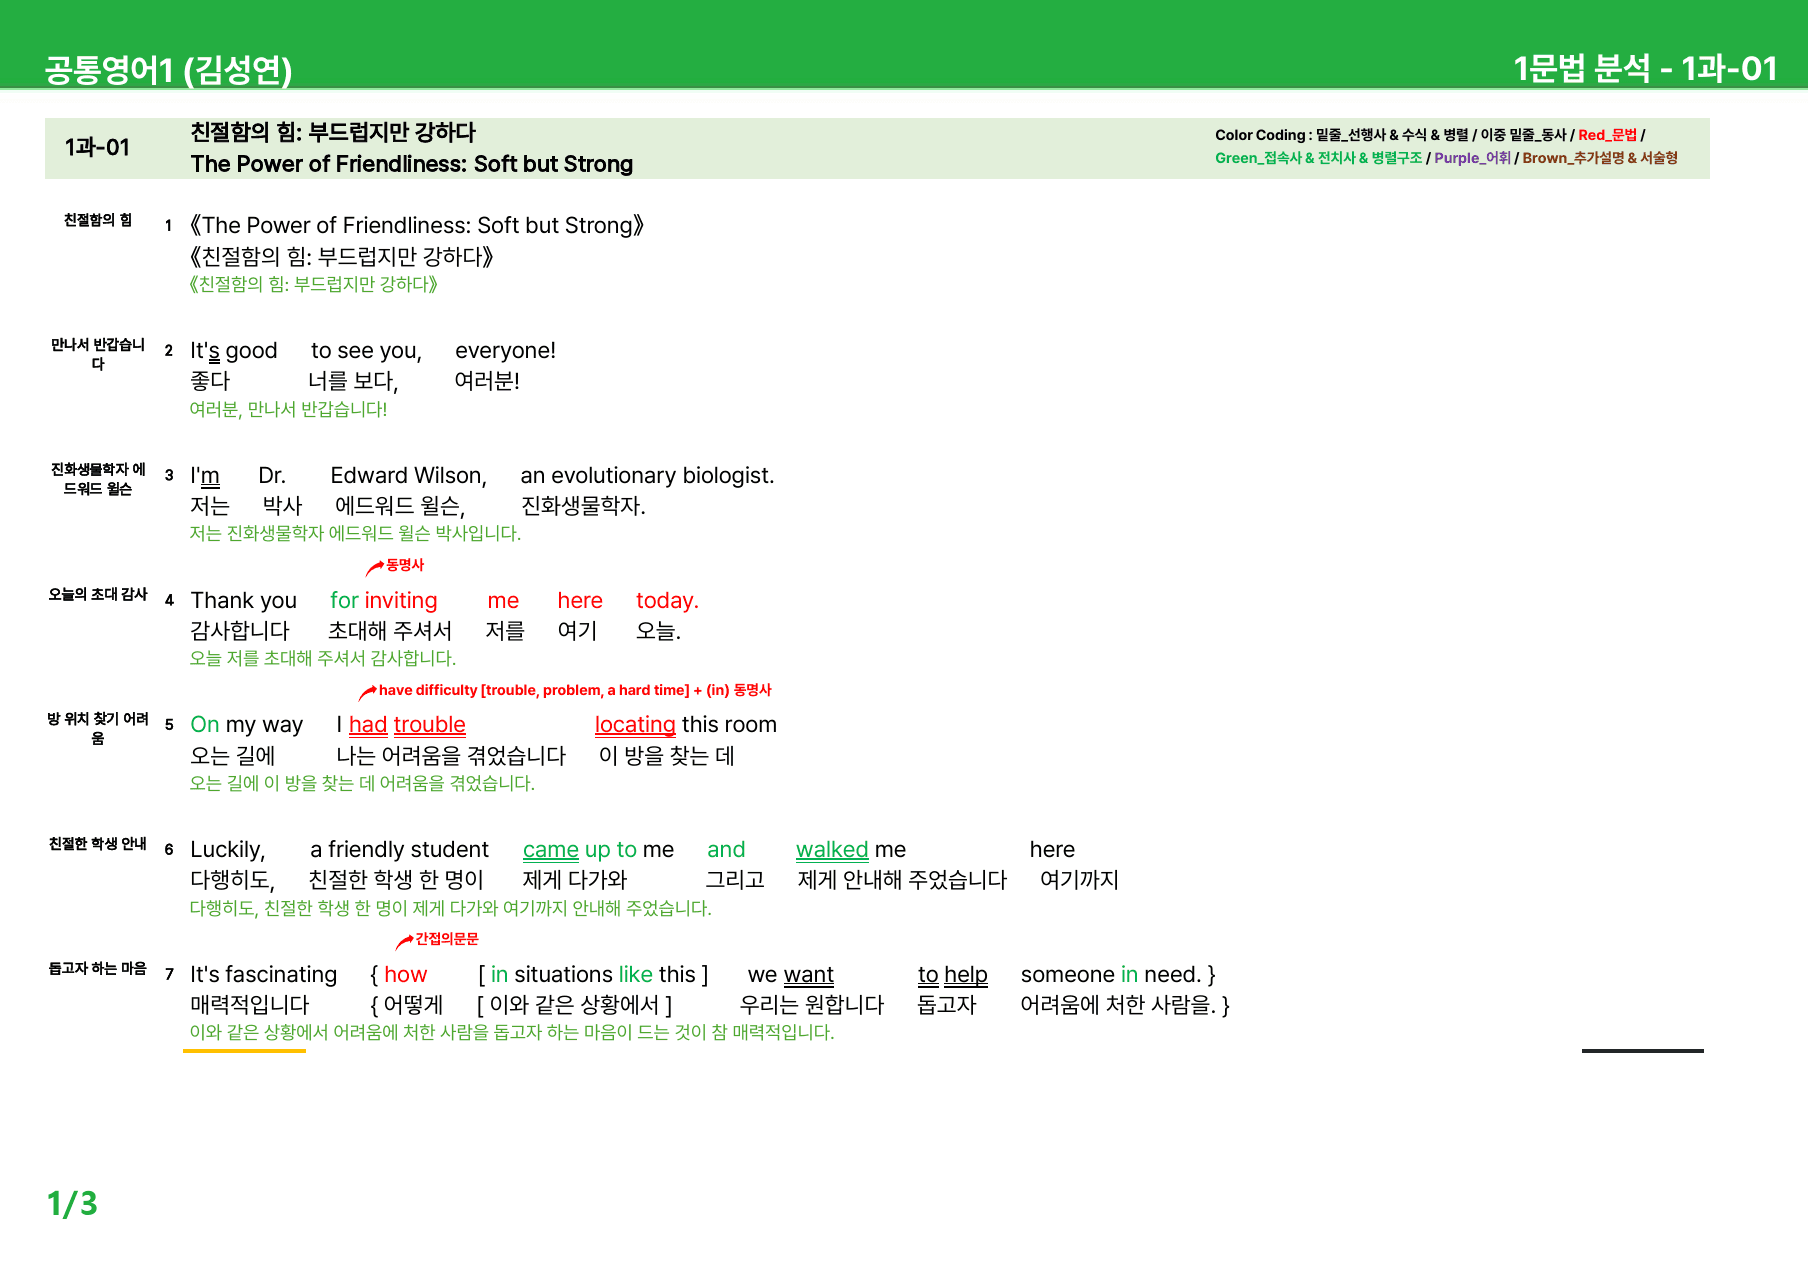Click the red note 'have difficulty [trouble, problem, a hard time]'
This screenshot has height=1278, width=1809.
(x=534, y=690)
